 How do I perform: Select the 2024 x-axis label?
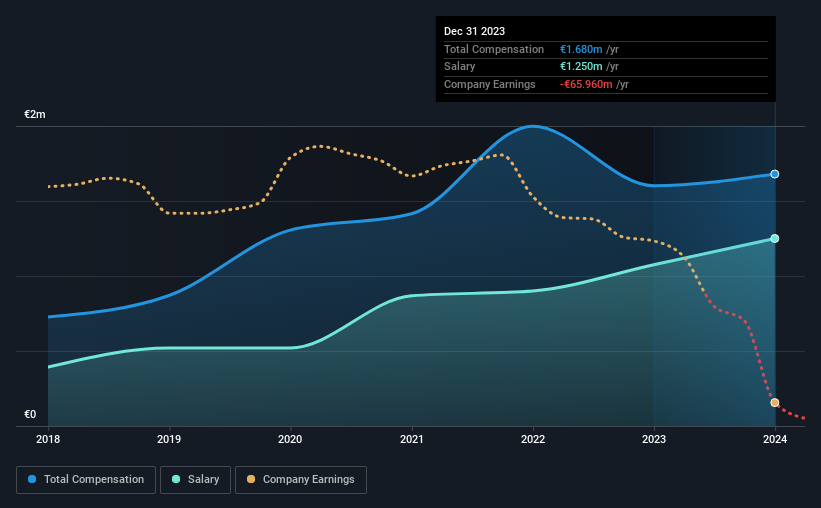[775, 439]
